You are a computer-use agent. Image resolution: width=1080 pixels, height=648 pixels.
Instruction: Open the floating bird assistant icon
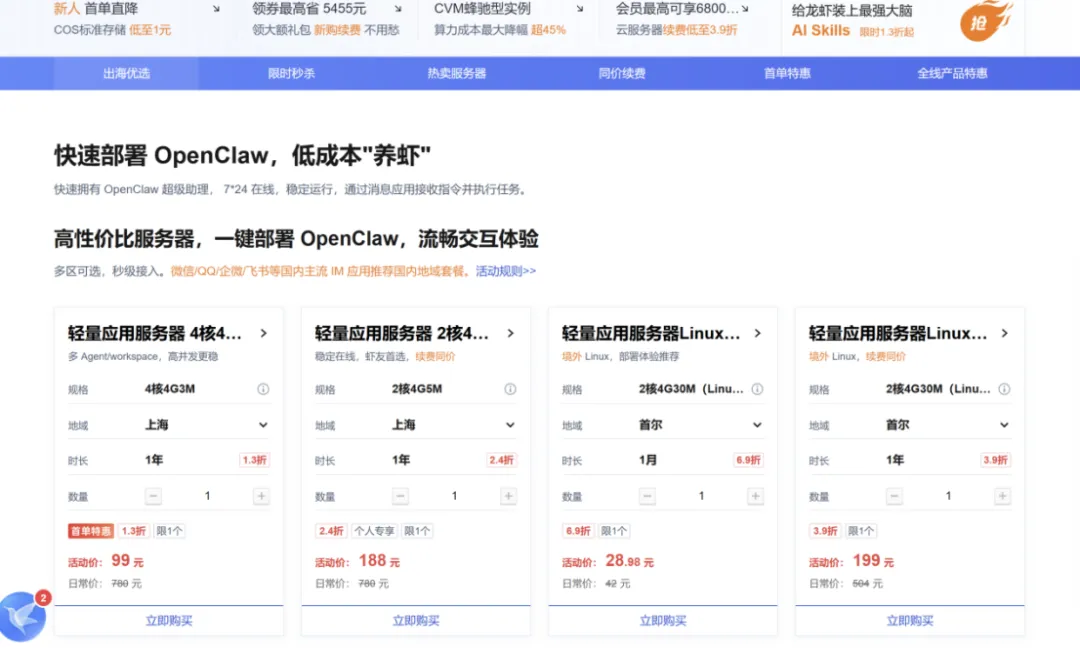coord(23,616)
